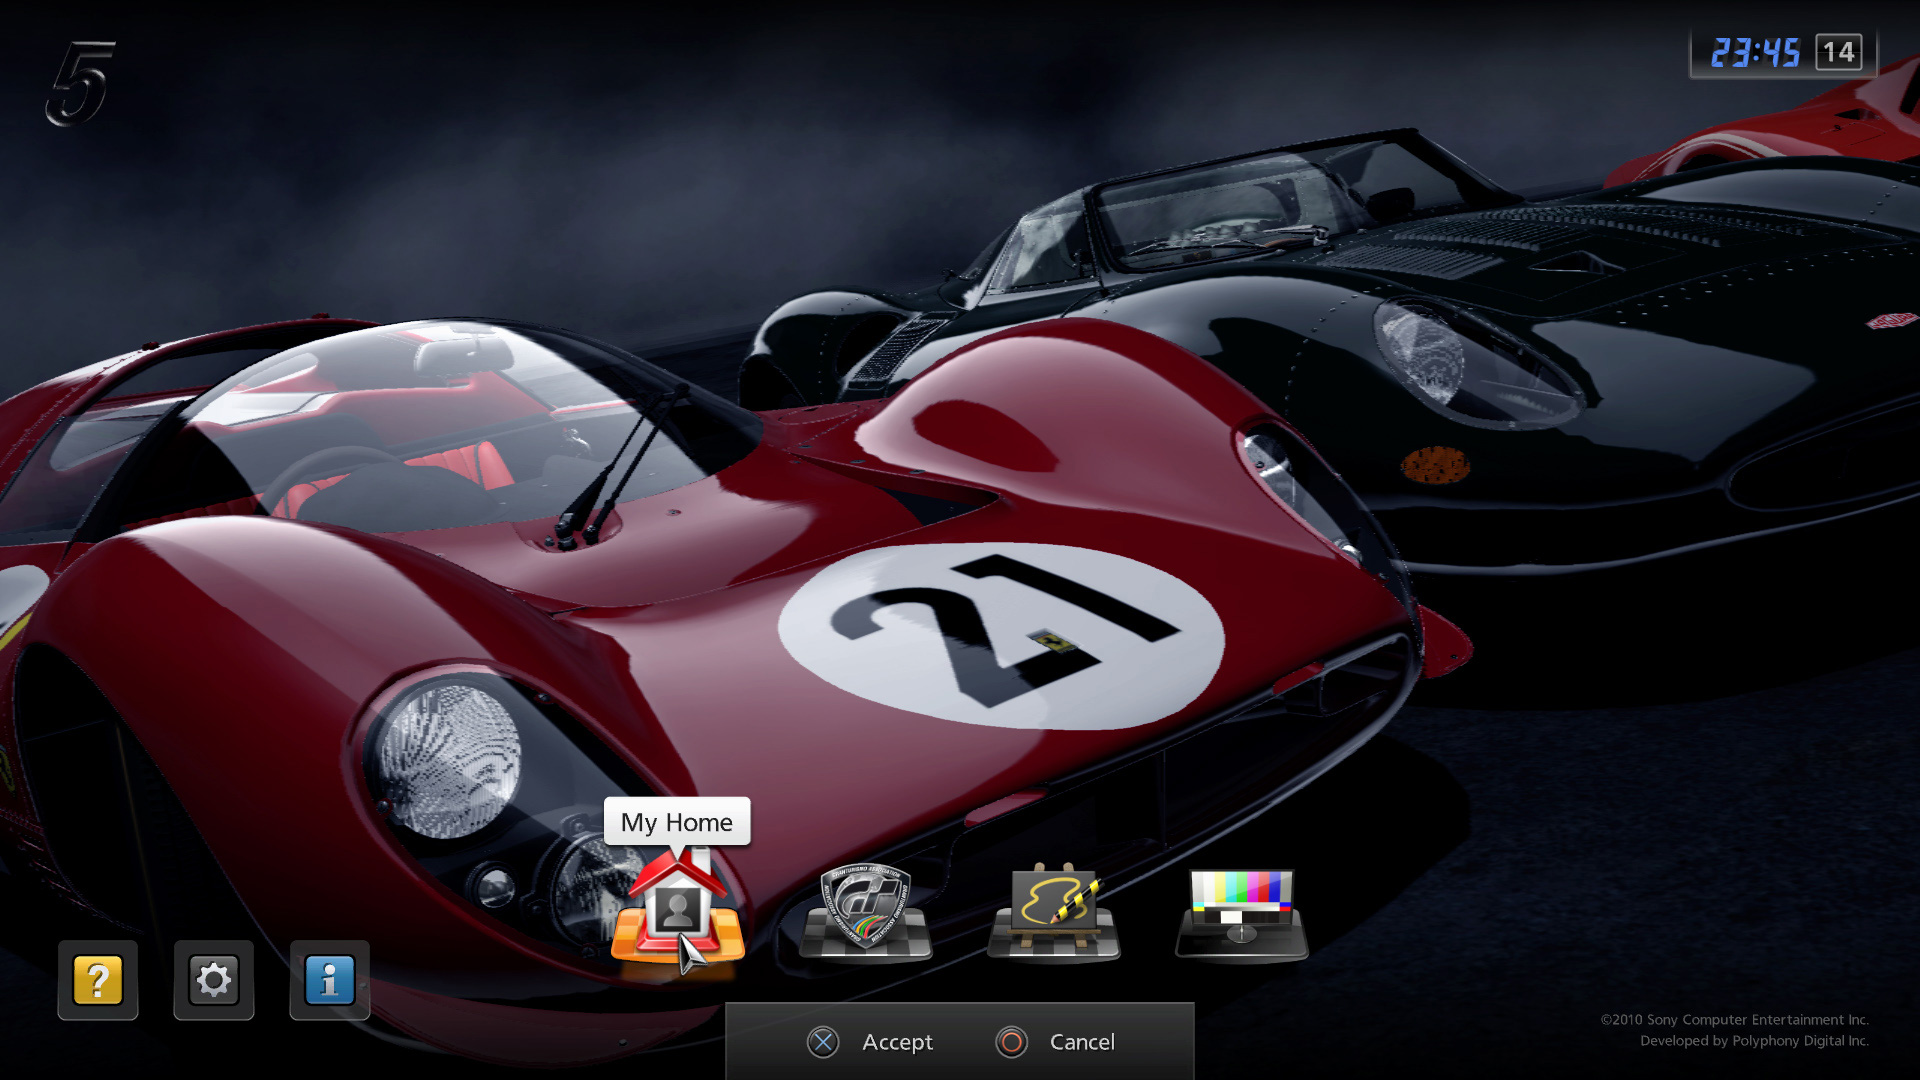Open the blue information icon
1920x1080 pixels.
[x=330, y=980]
